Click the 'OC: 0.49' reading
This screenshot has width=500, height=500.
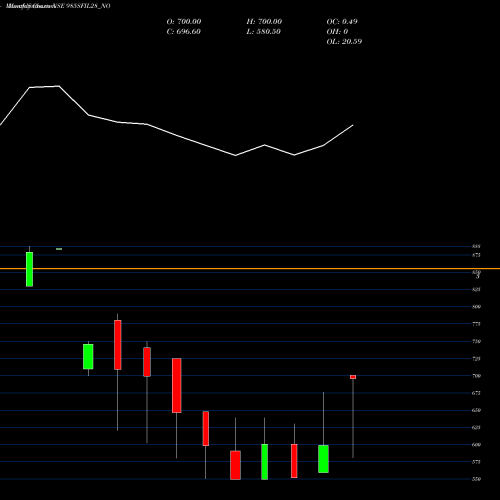tap(342, 22)
